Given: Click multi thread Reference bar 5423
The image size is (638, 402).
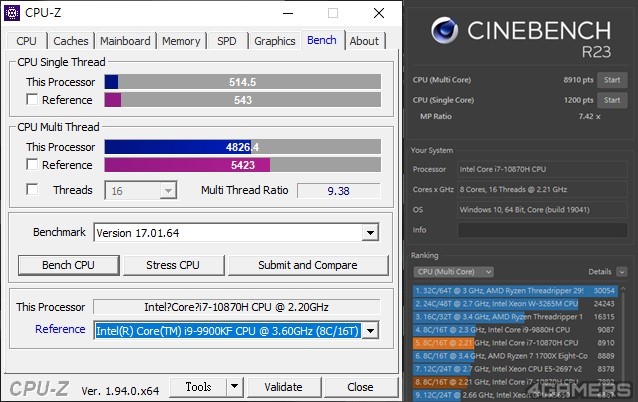Looking at the screenshot, I should tap(243, 165).
